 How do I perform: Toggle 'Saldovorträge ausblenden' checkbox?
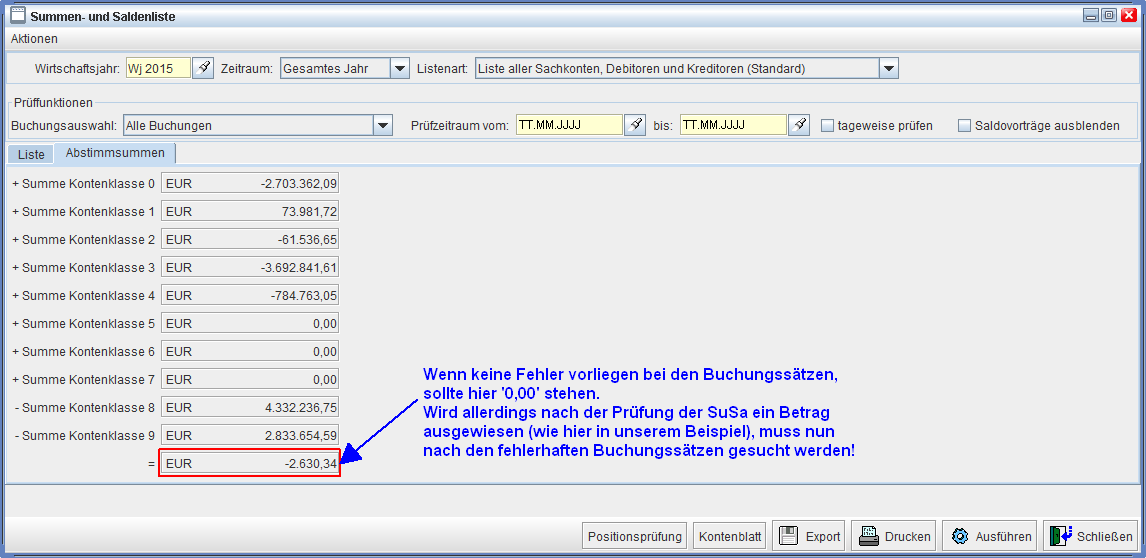pyautogui.click(x=964, y=126)
